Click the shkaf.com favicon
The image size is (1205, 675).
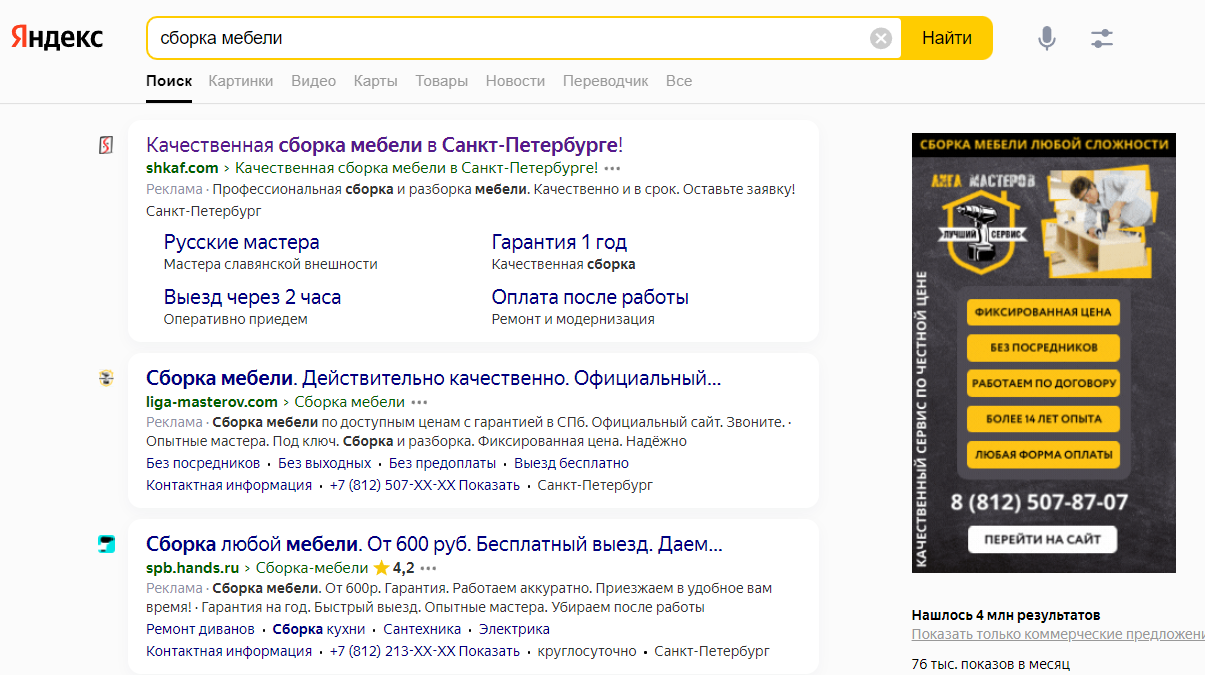(x=106, y=146)
